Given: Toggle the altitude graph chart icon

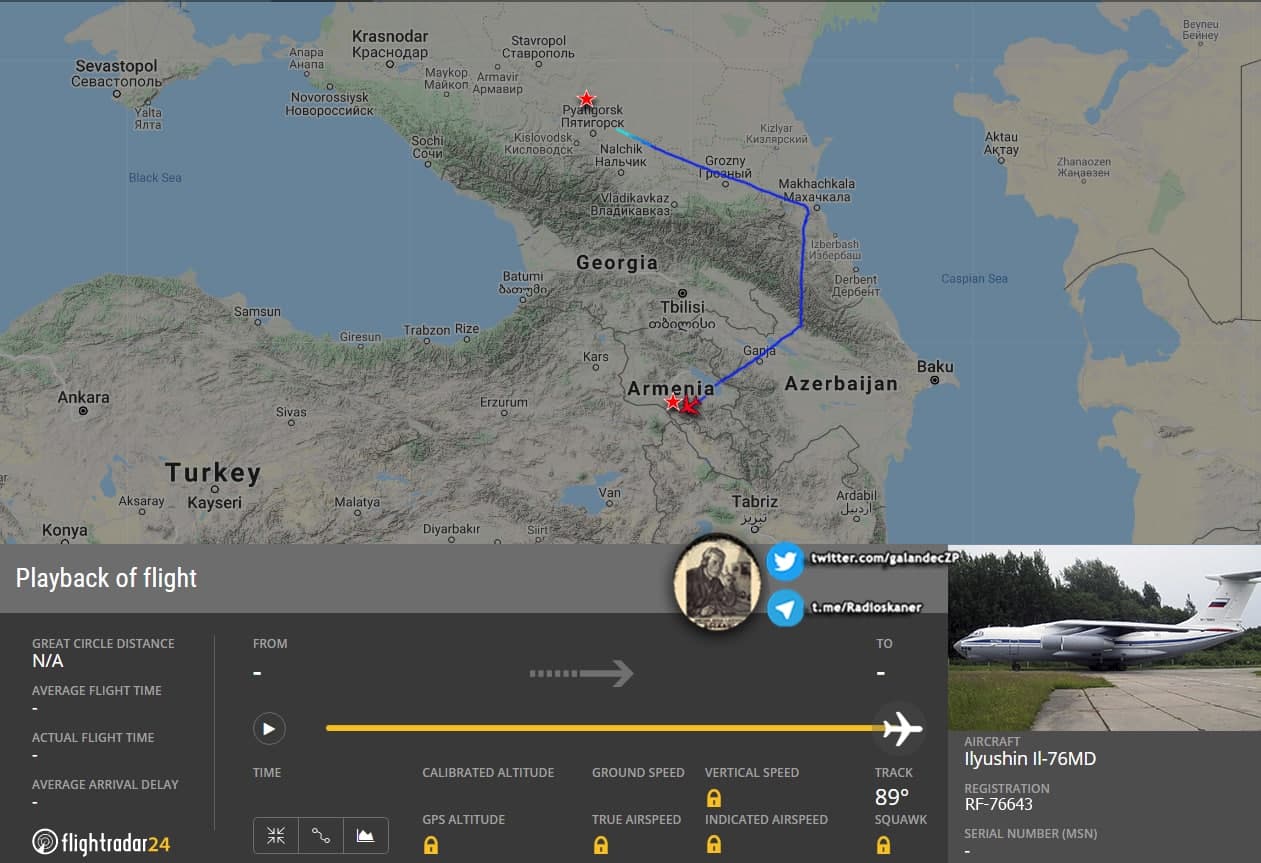Looking at the screenshot, I should (x=365, y=835).
